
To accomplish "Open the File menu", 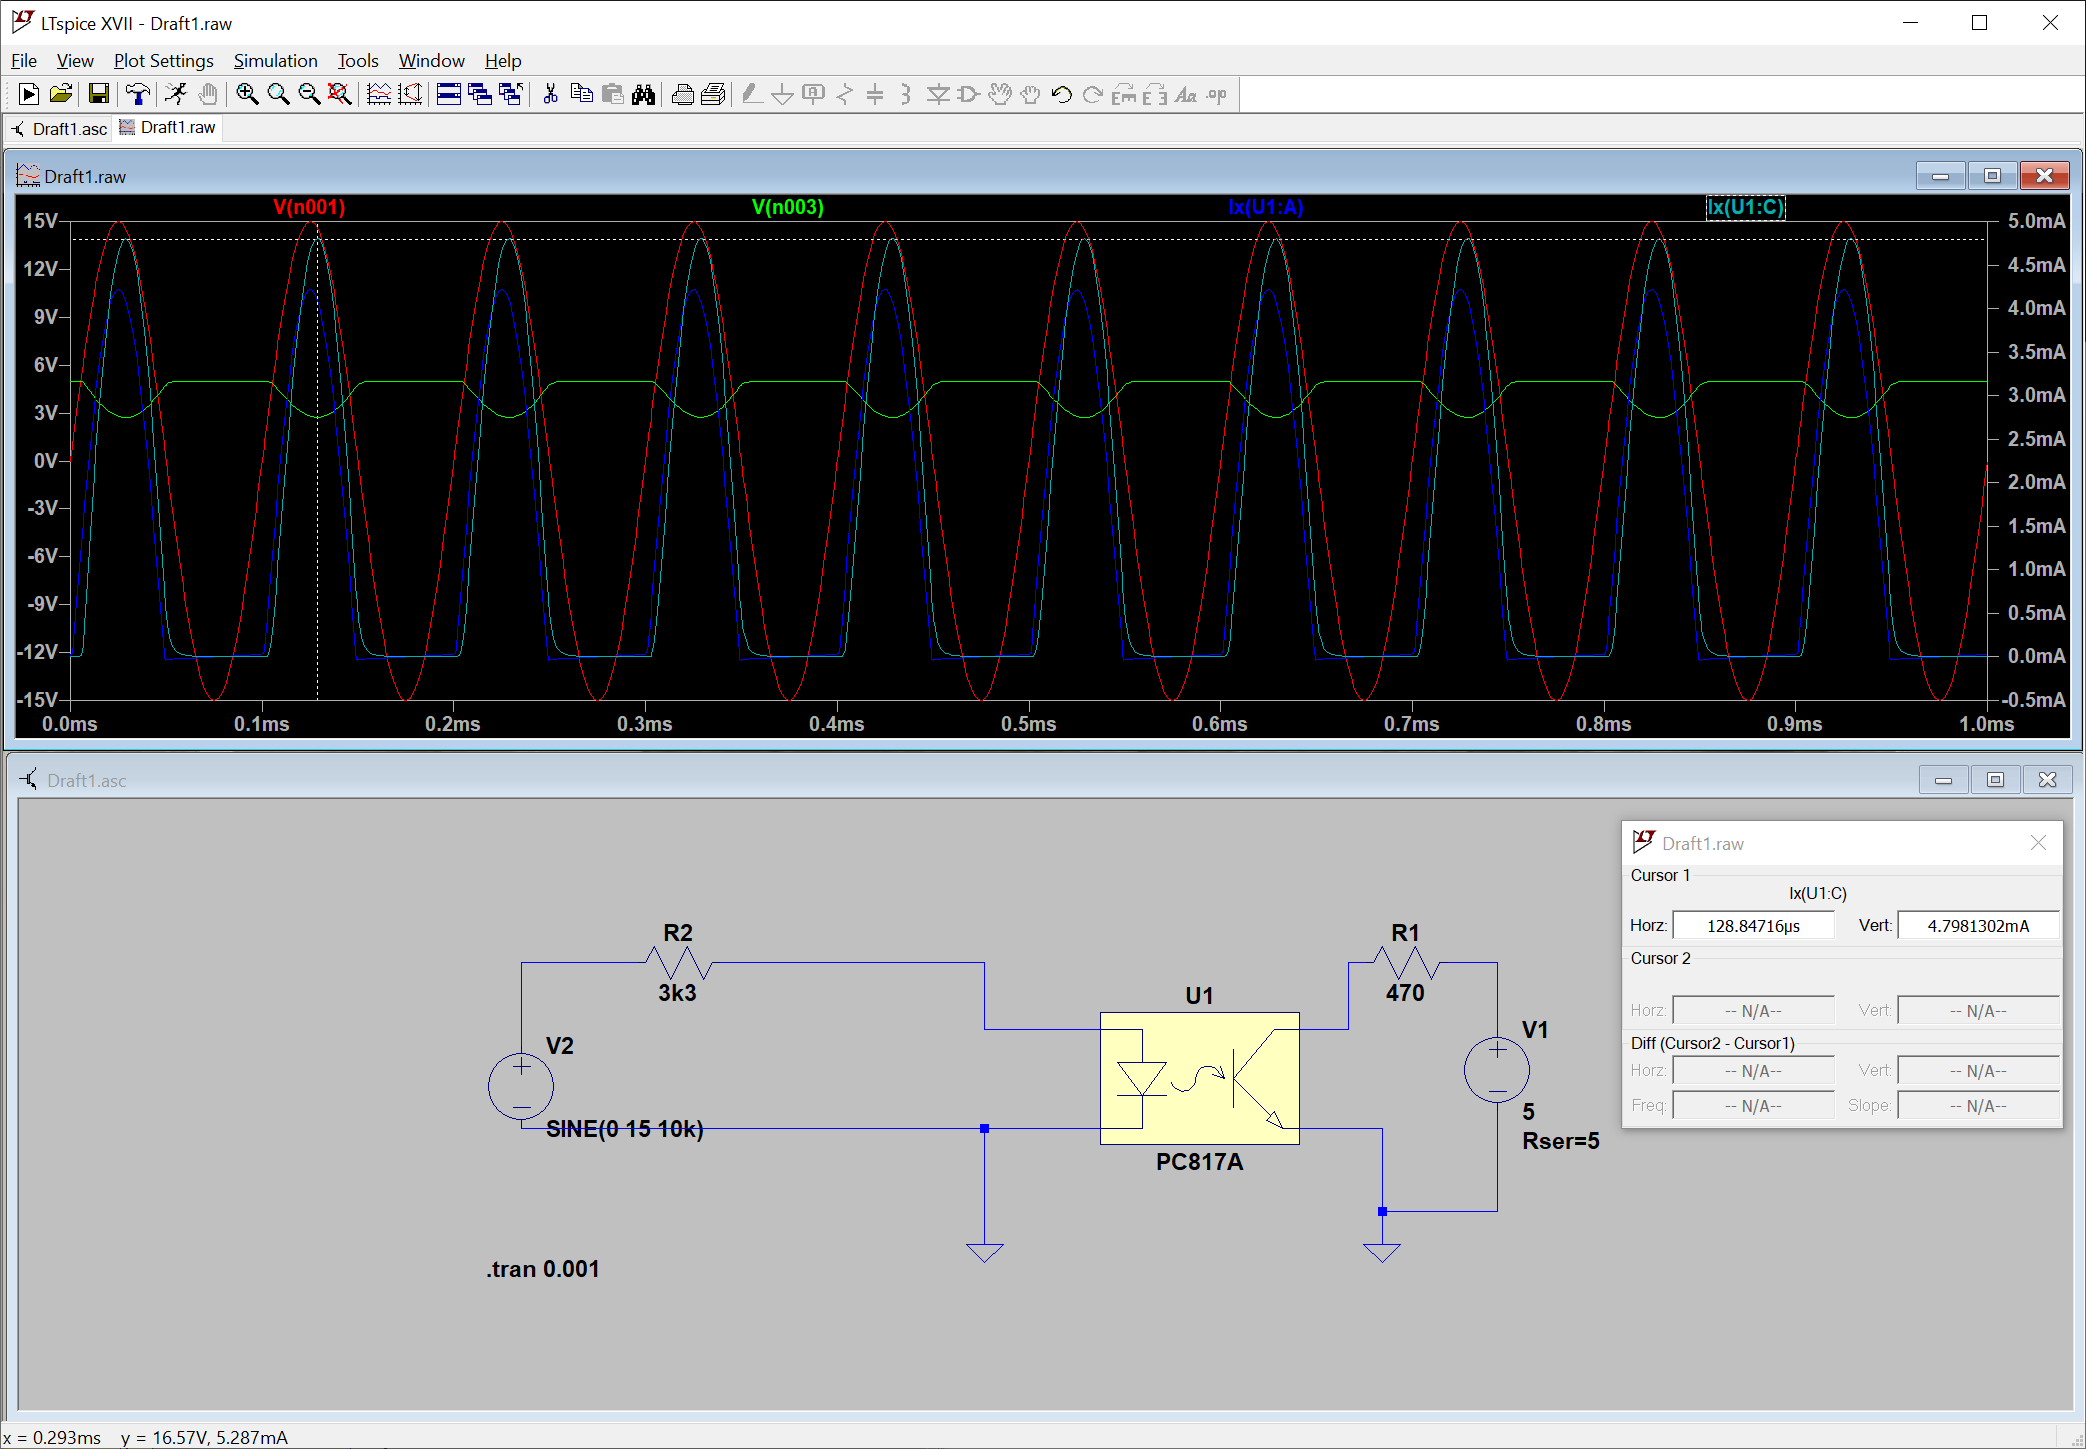I will tap(24, 61).
